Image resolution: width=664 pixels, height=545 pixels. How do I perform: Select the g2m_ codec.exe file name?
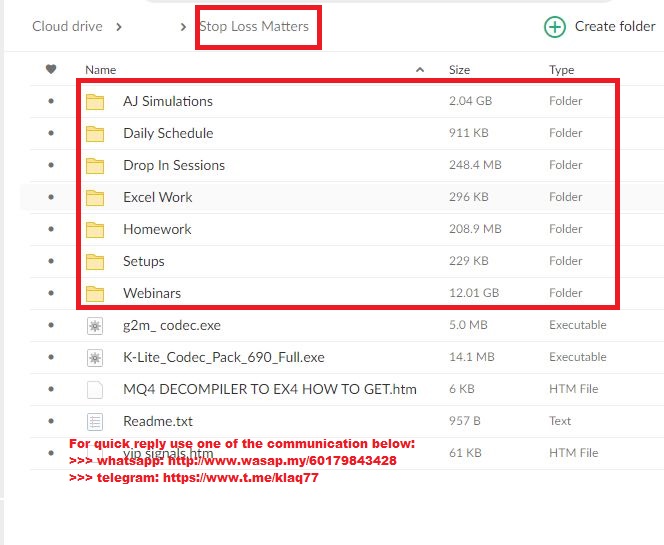(x=172, y=326)
